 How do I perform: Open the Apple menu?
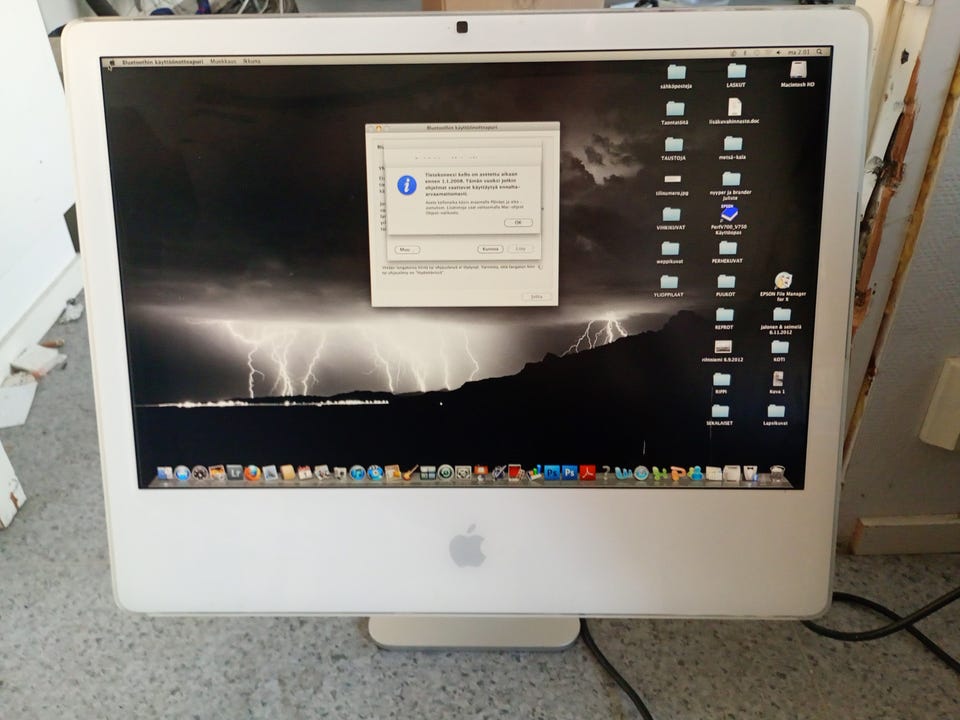tap(111, 62)
